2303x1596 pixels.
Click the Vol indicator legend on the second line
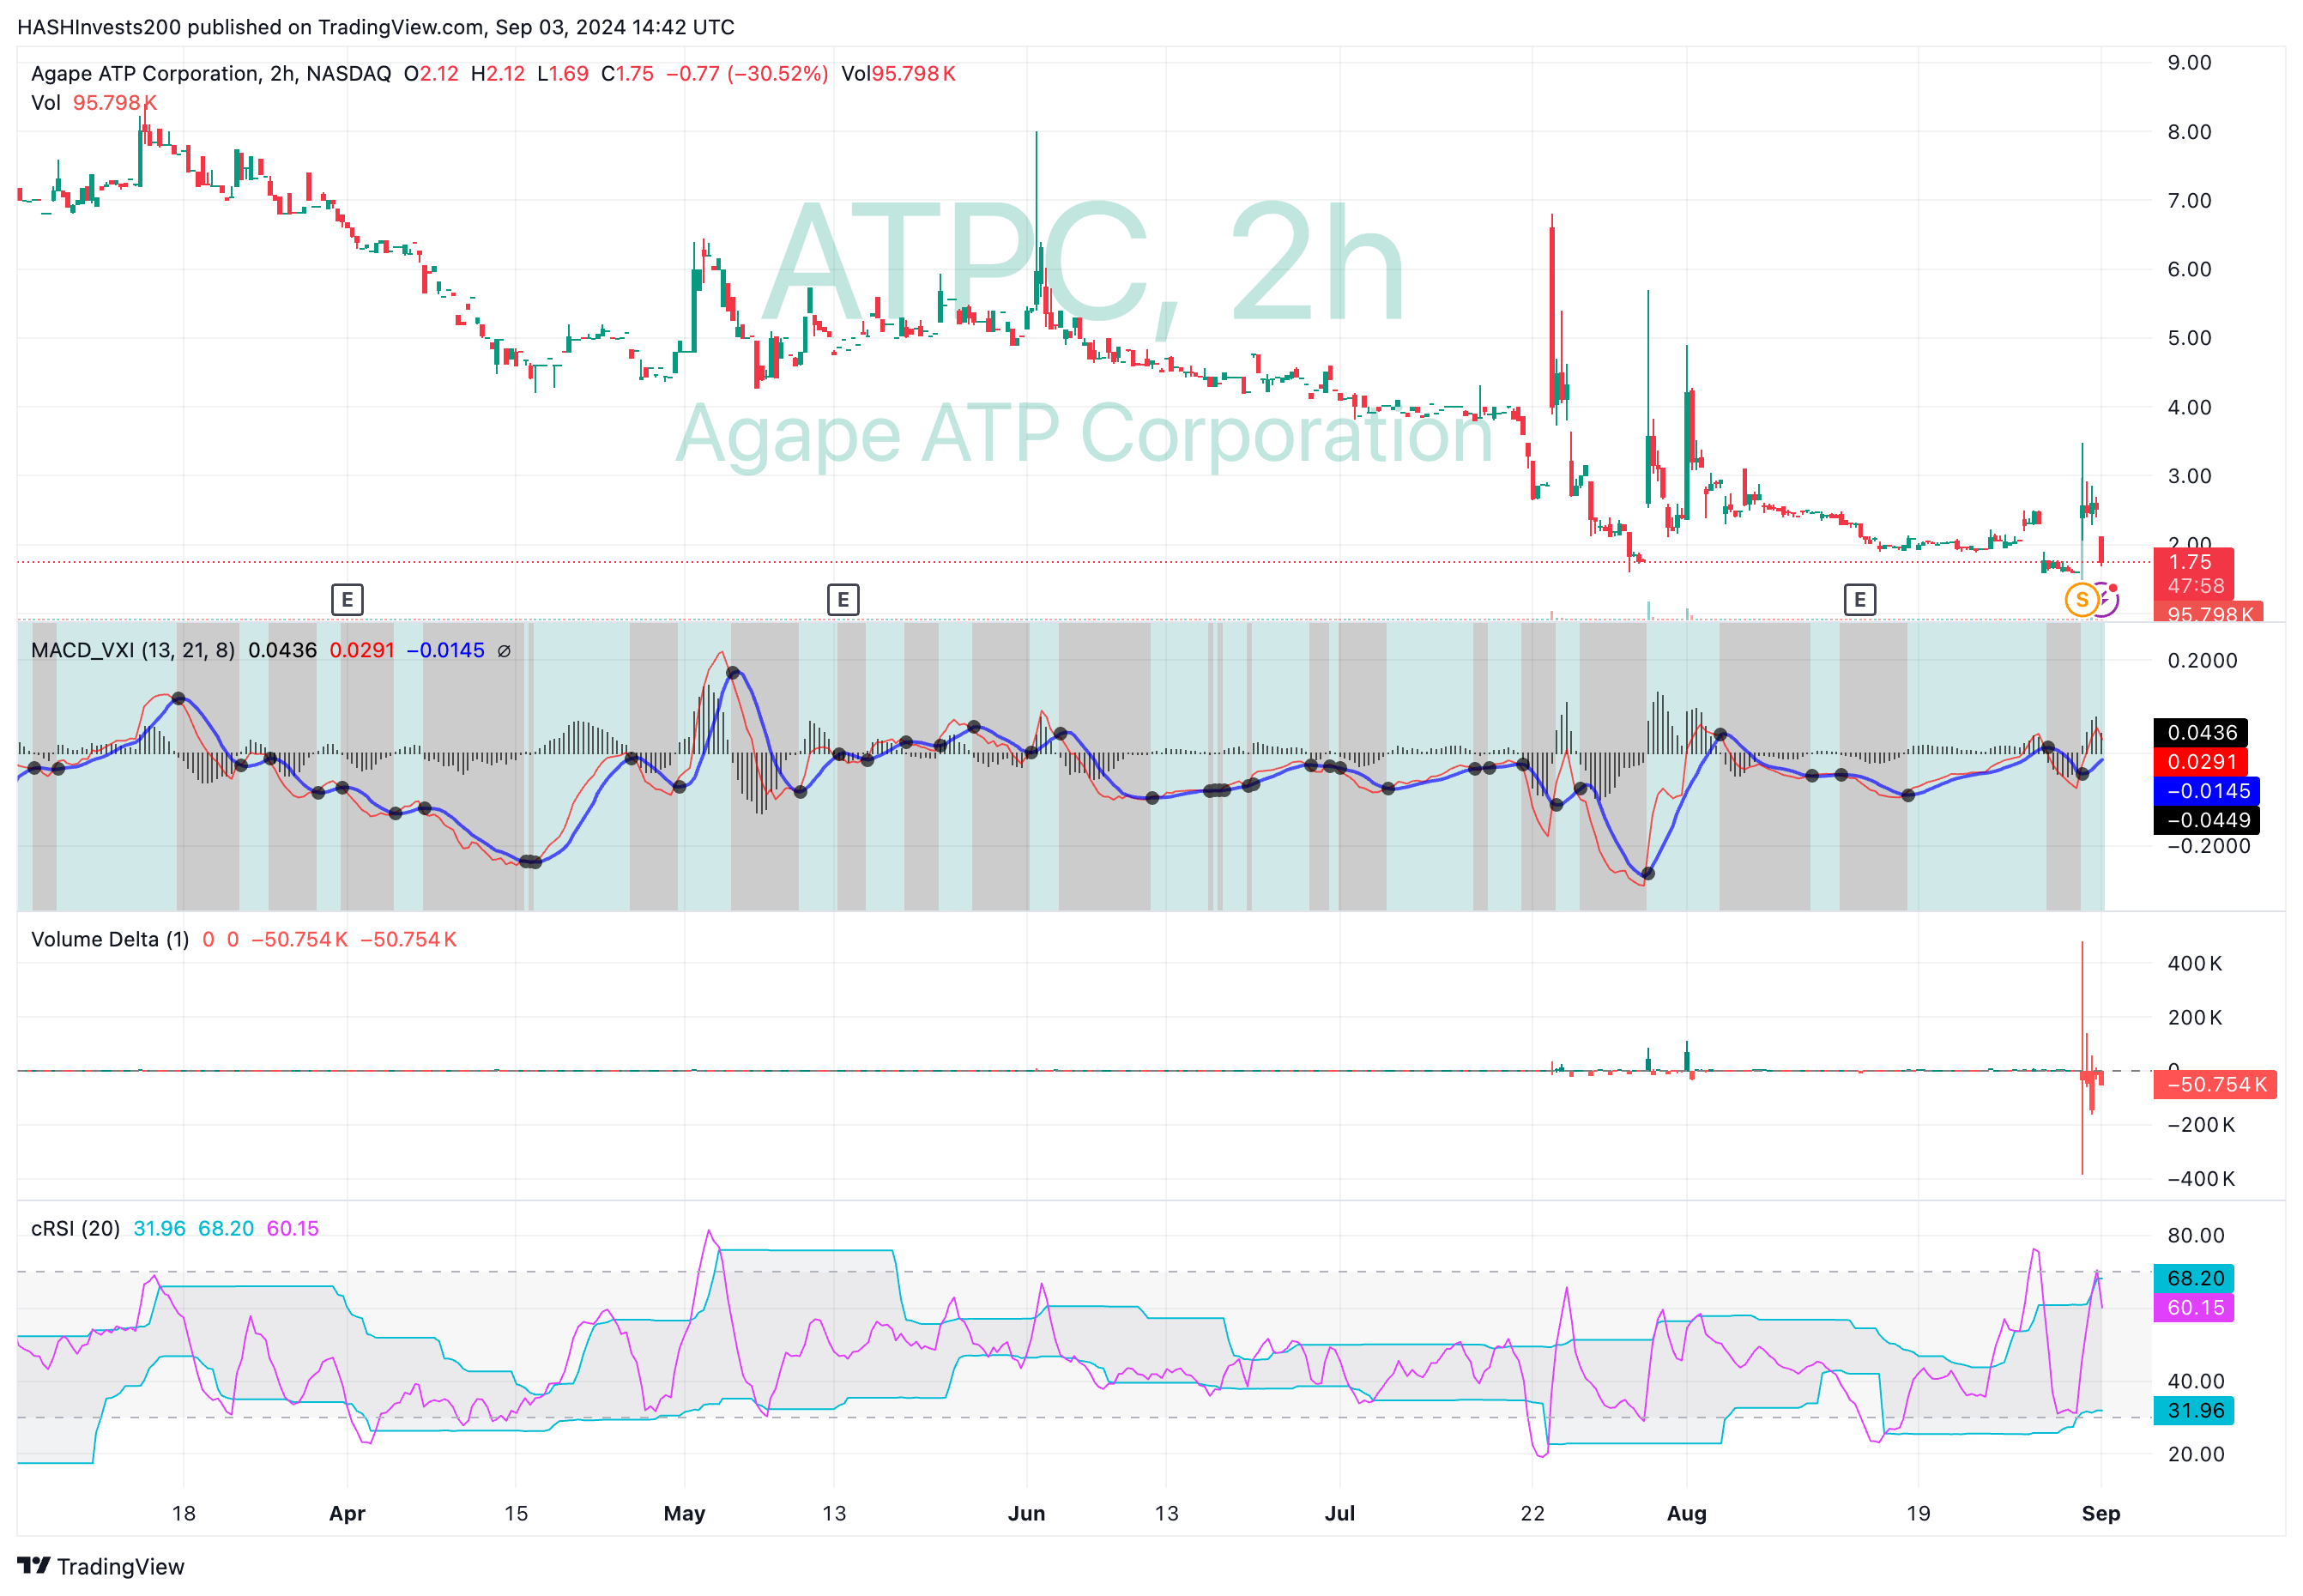(x=94, y=103)
